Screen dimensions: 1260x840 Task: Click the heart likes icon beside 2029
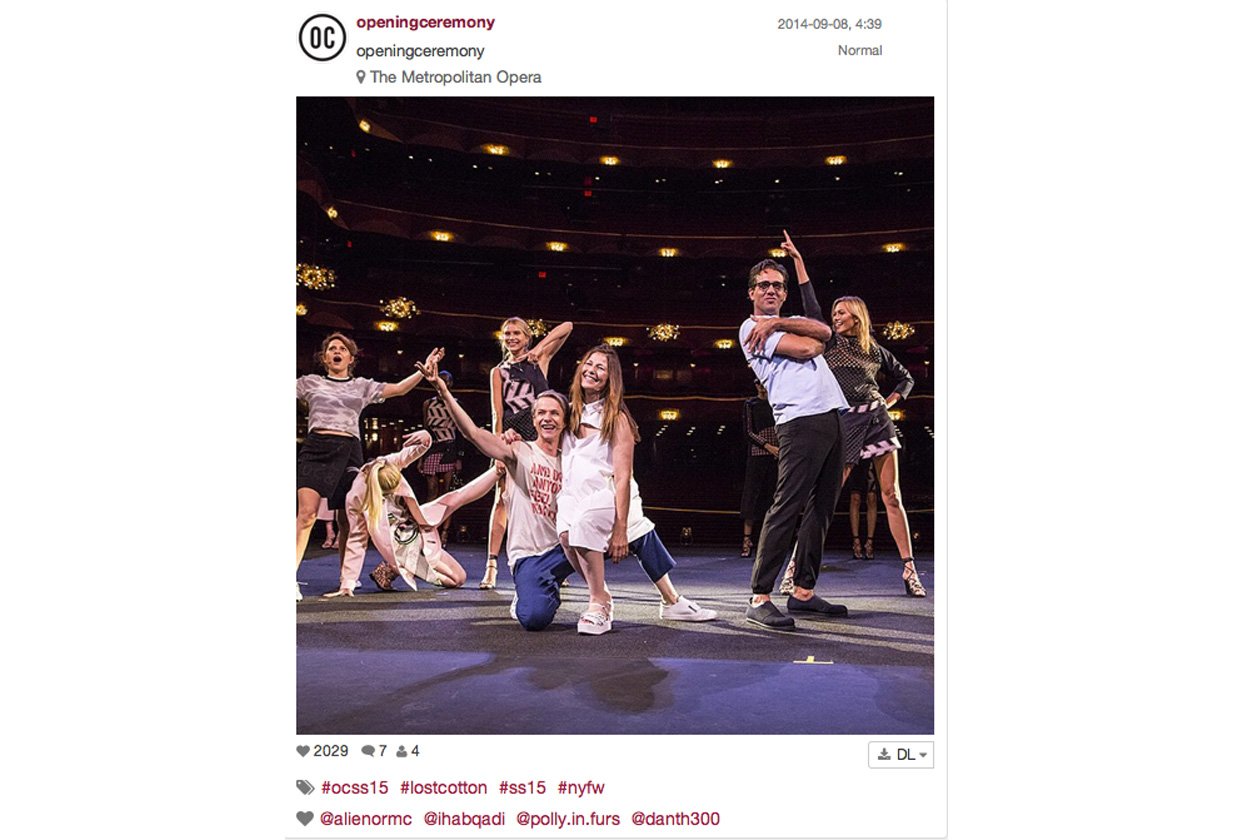(x=303, y=751)
